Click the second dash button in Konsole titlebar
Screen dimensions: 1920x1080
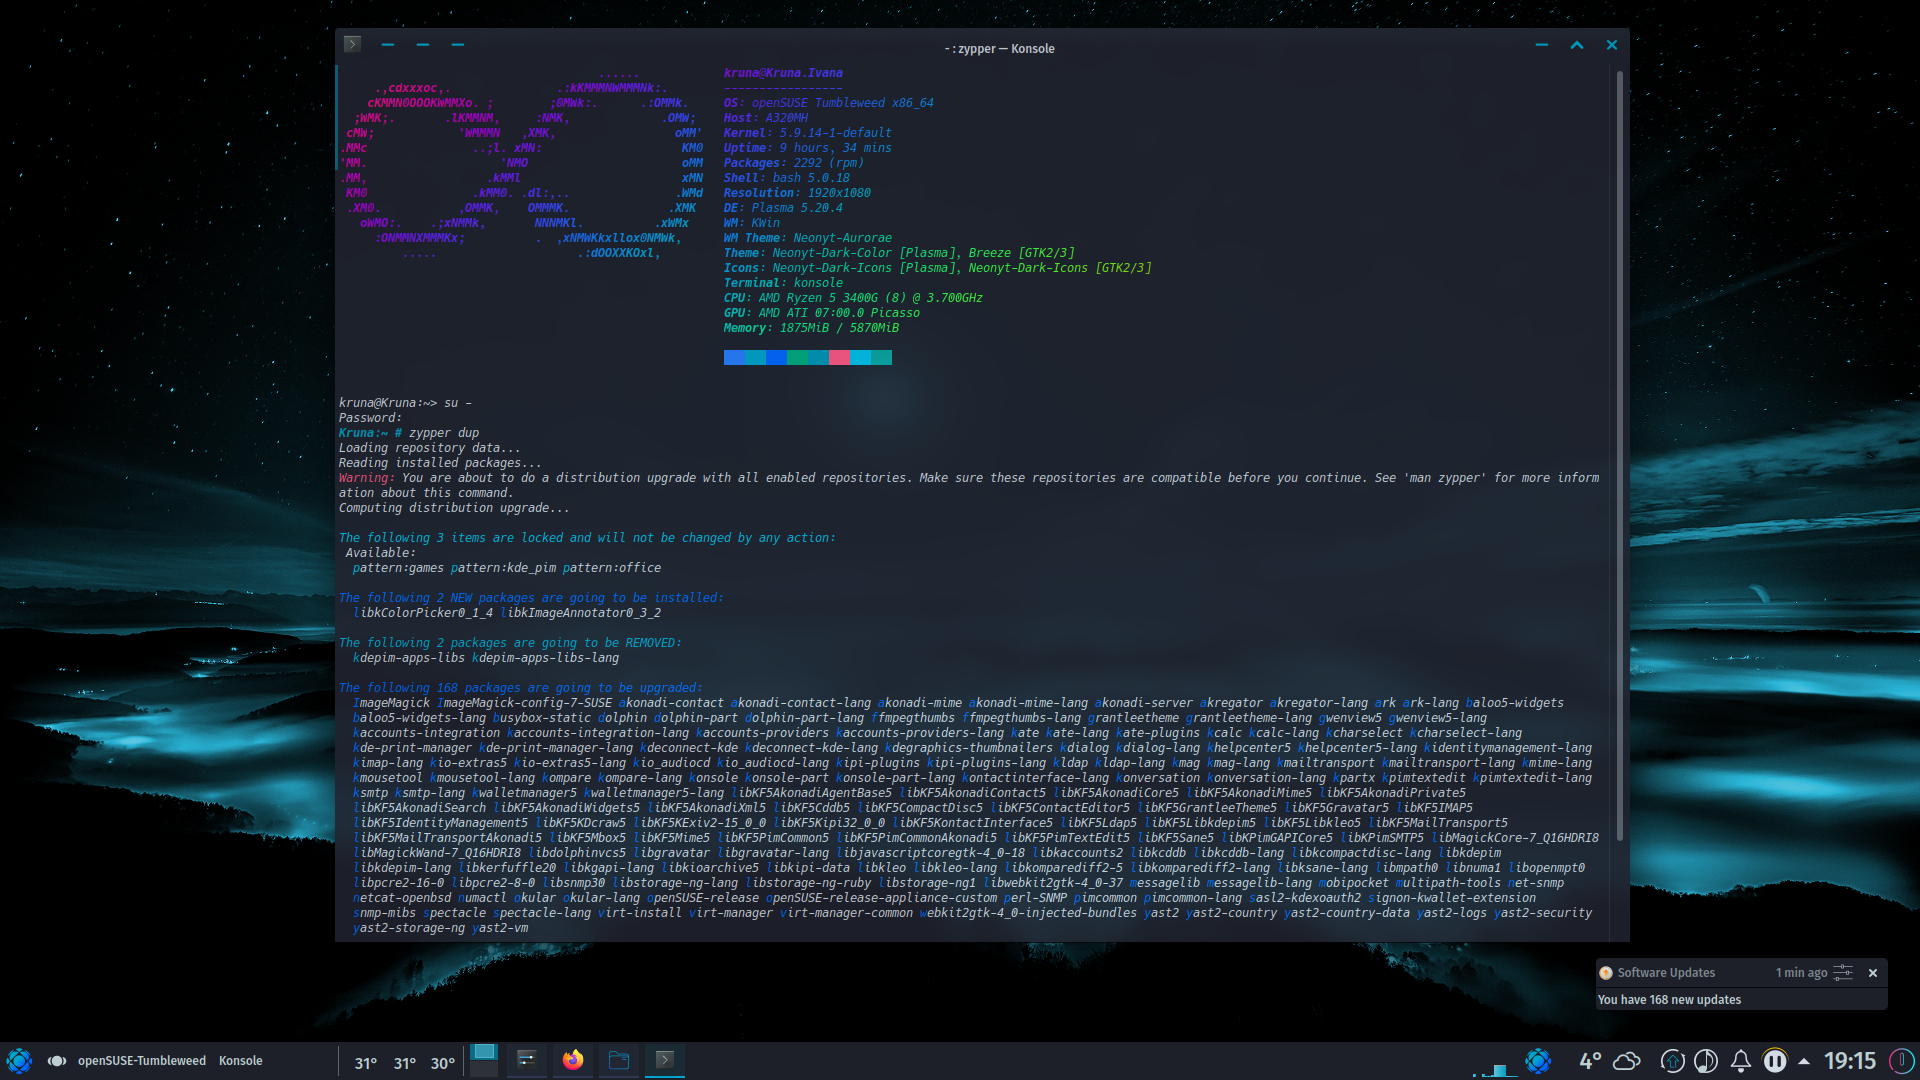(x=423, y=45)
